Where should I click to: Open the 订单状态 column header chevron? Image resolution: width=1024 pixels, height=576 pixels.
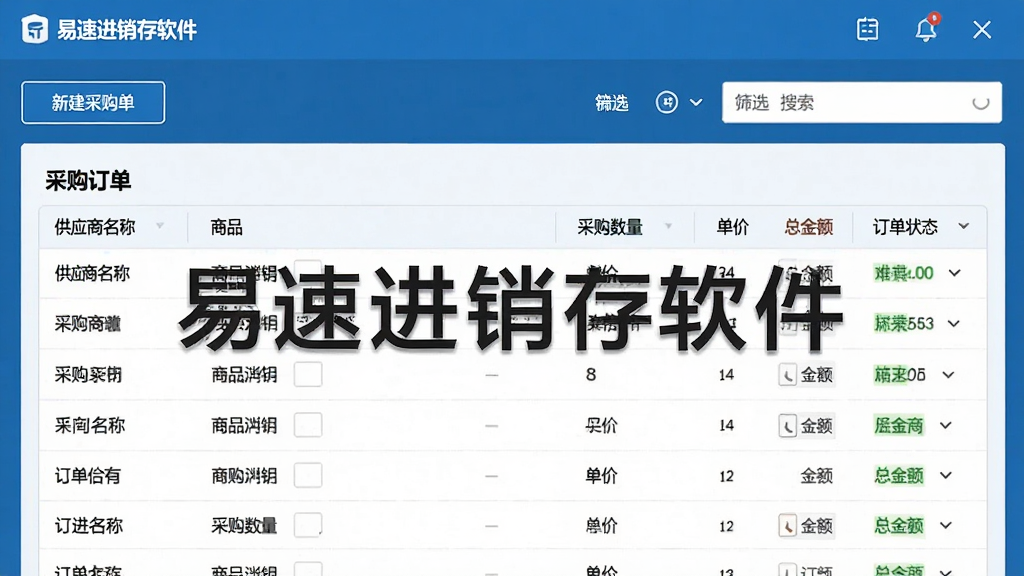(x=964, y=226)
